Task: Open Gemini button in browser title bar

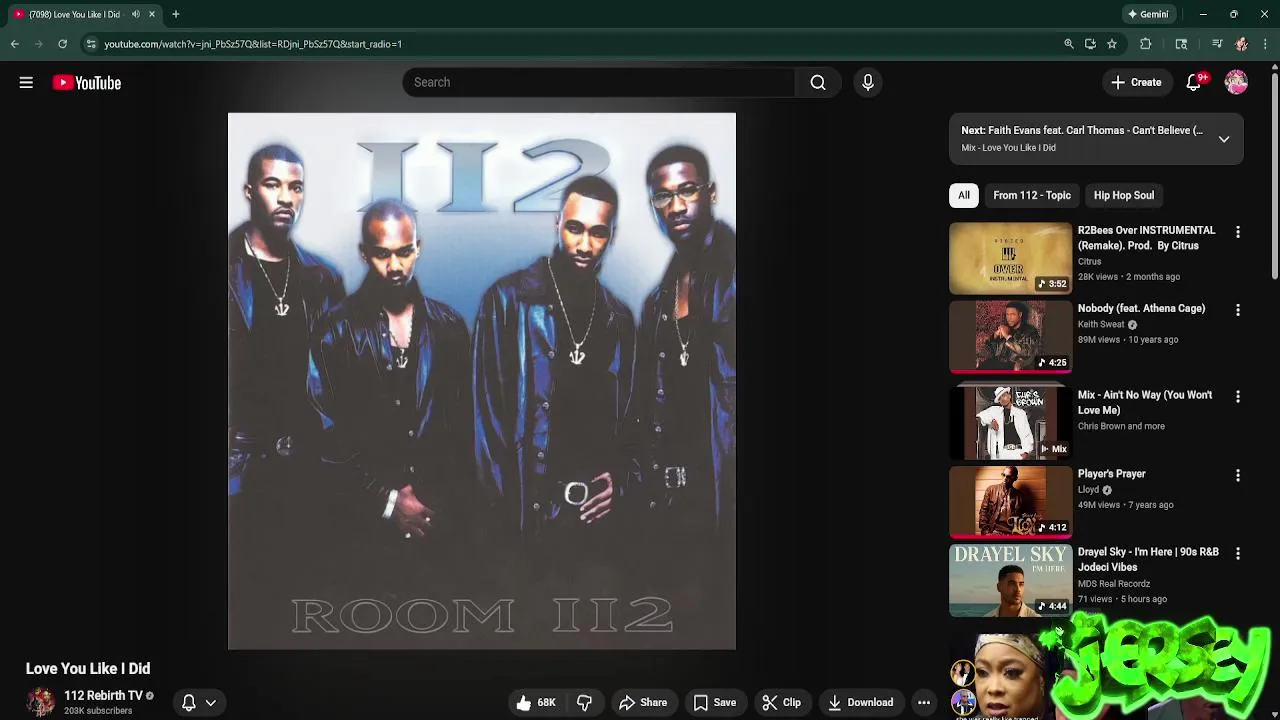Action: (1148, 14)
